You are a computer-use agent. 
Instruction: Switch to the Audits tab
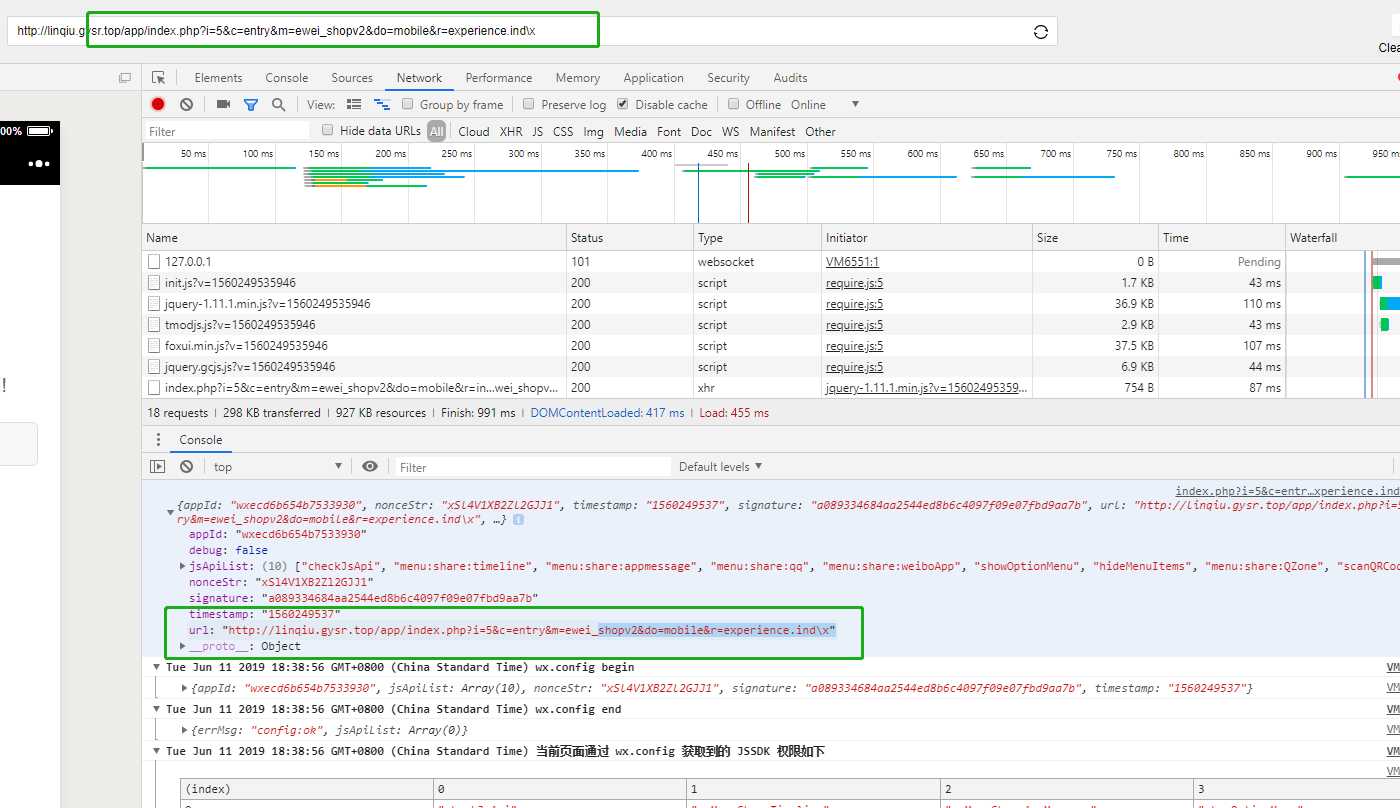(790, 78)
